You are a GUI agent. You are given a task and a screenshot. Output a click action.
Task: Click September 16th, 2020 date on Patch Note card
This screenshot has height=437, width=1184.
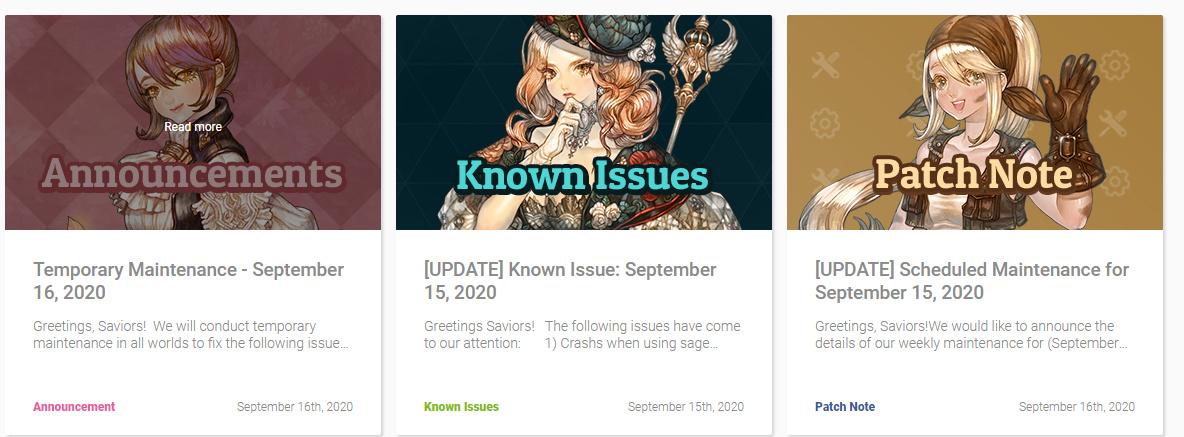click(1077, 407)
